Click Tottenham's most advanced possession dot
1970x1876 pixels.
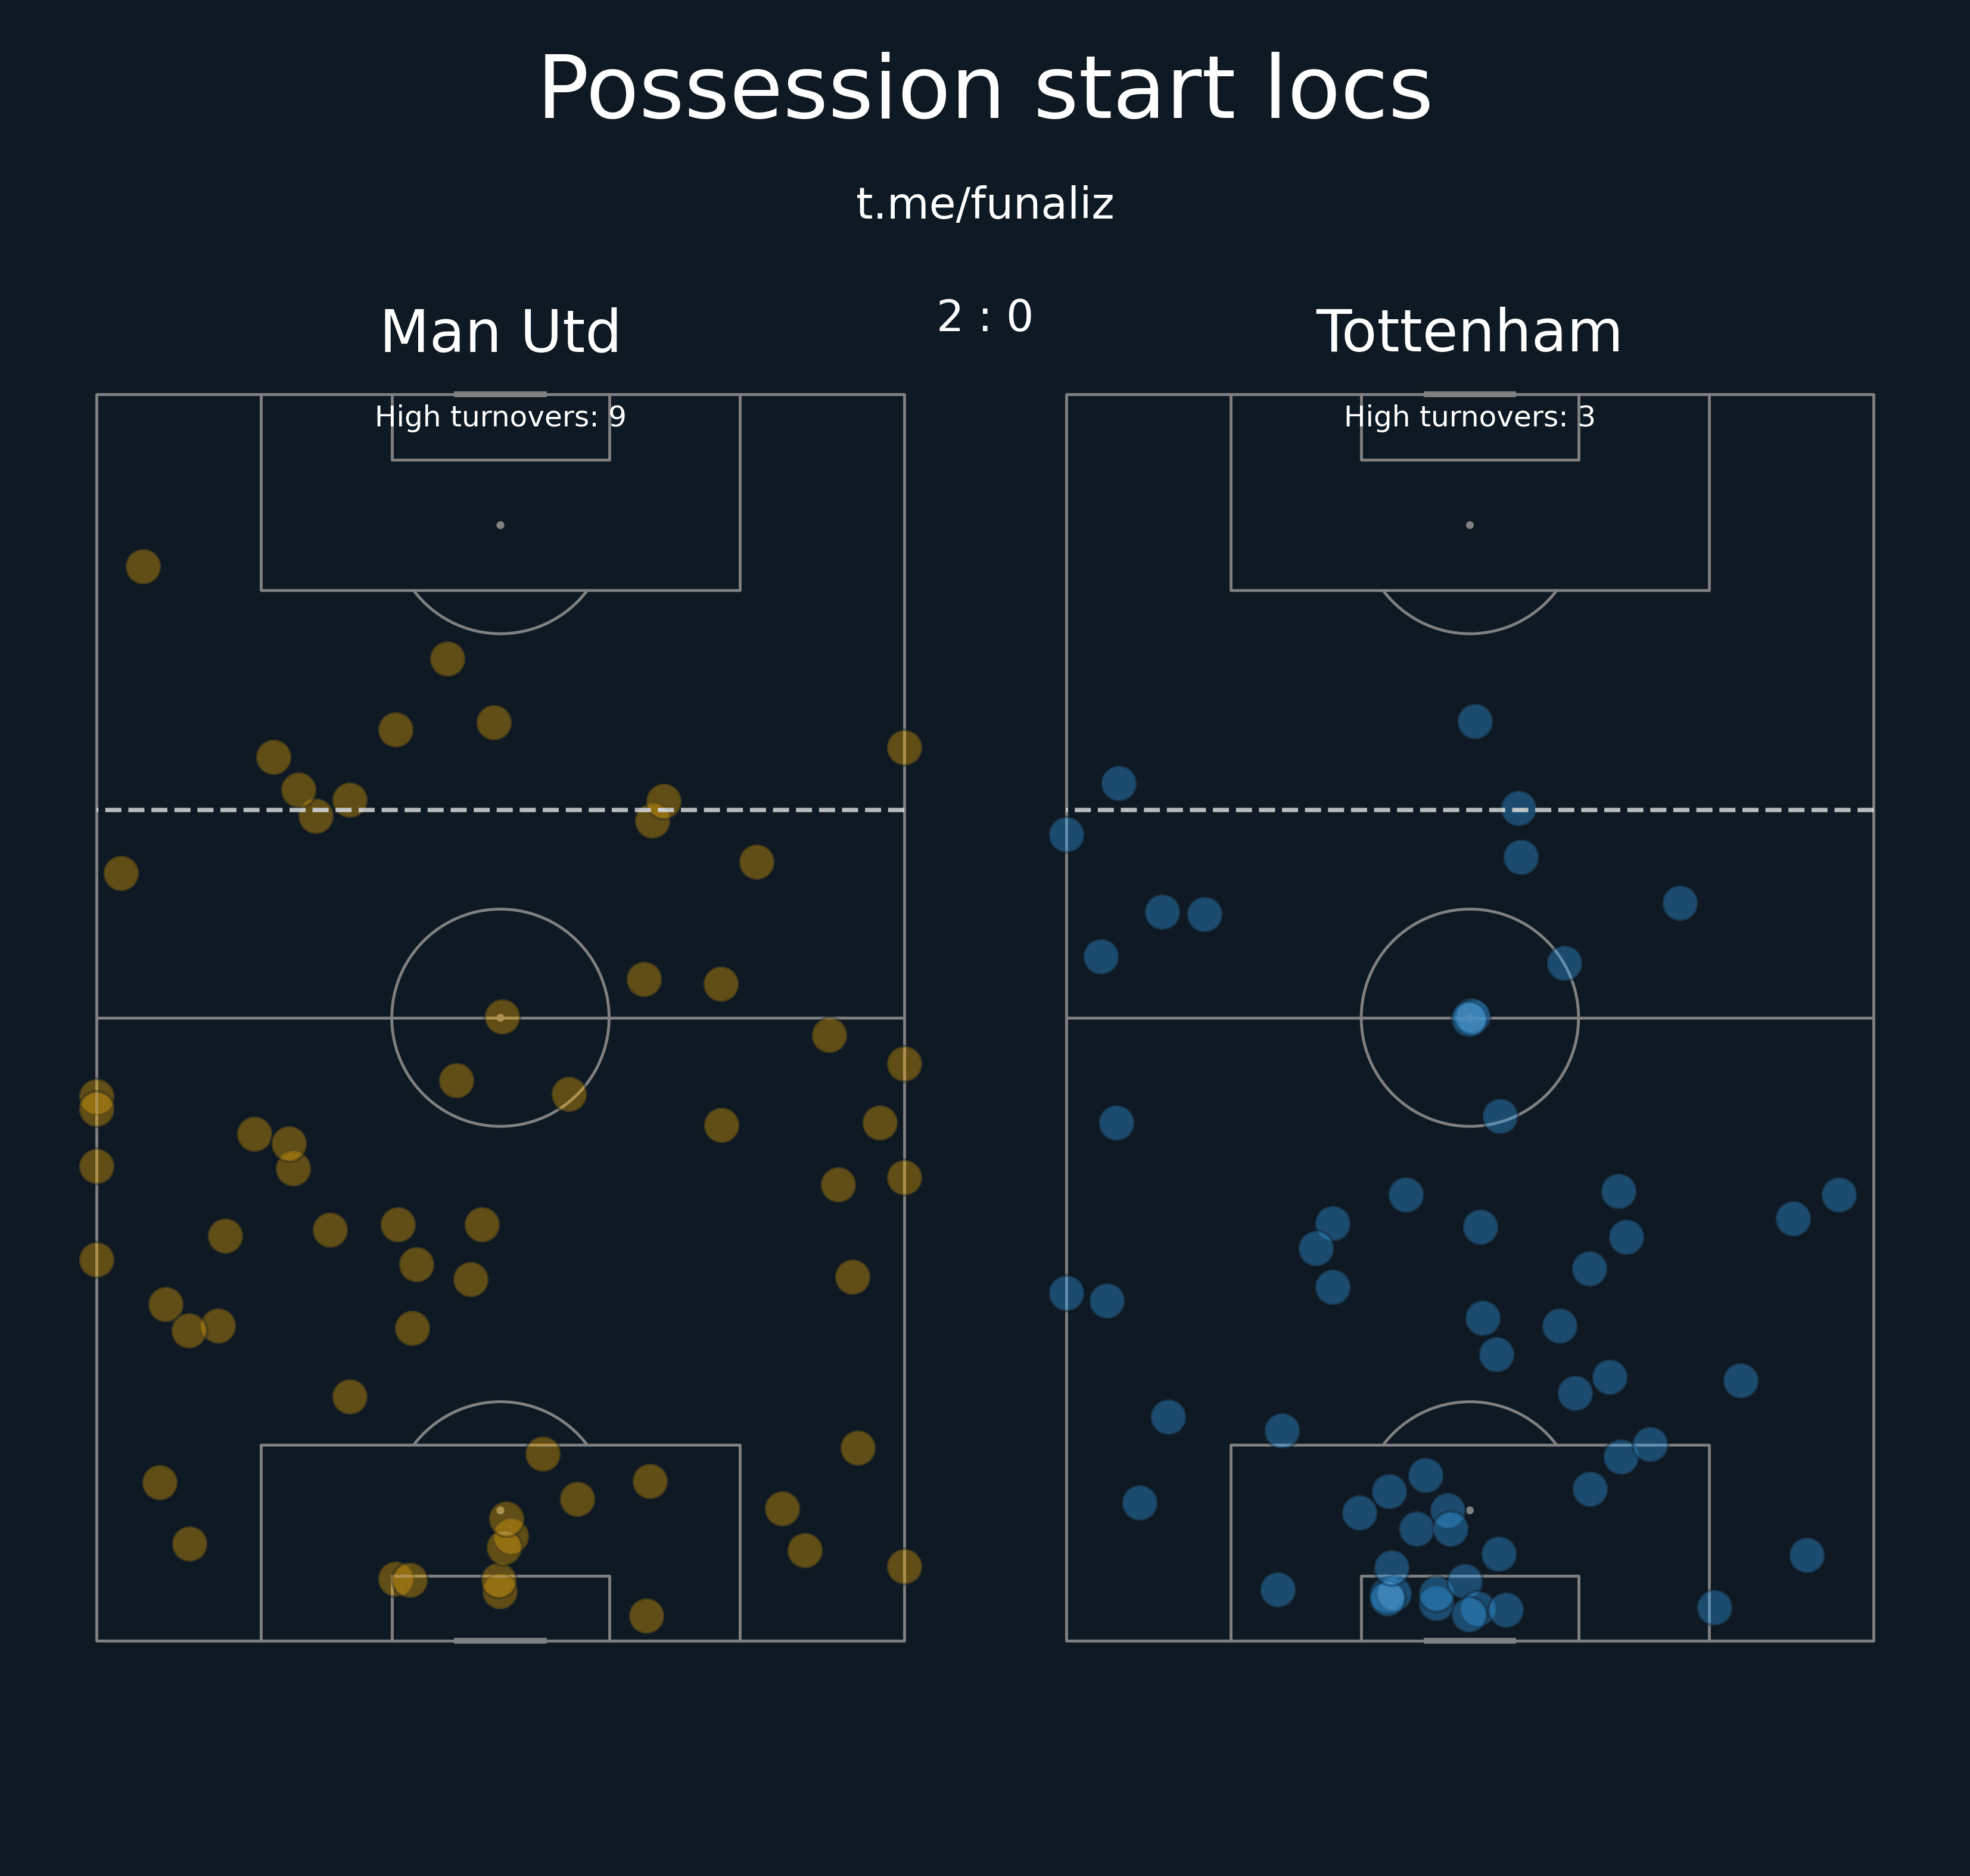point(1475,721)
